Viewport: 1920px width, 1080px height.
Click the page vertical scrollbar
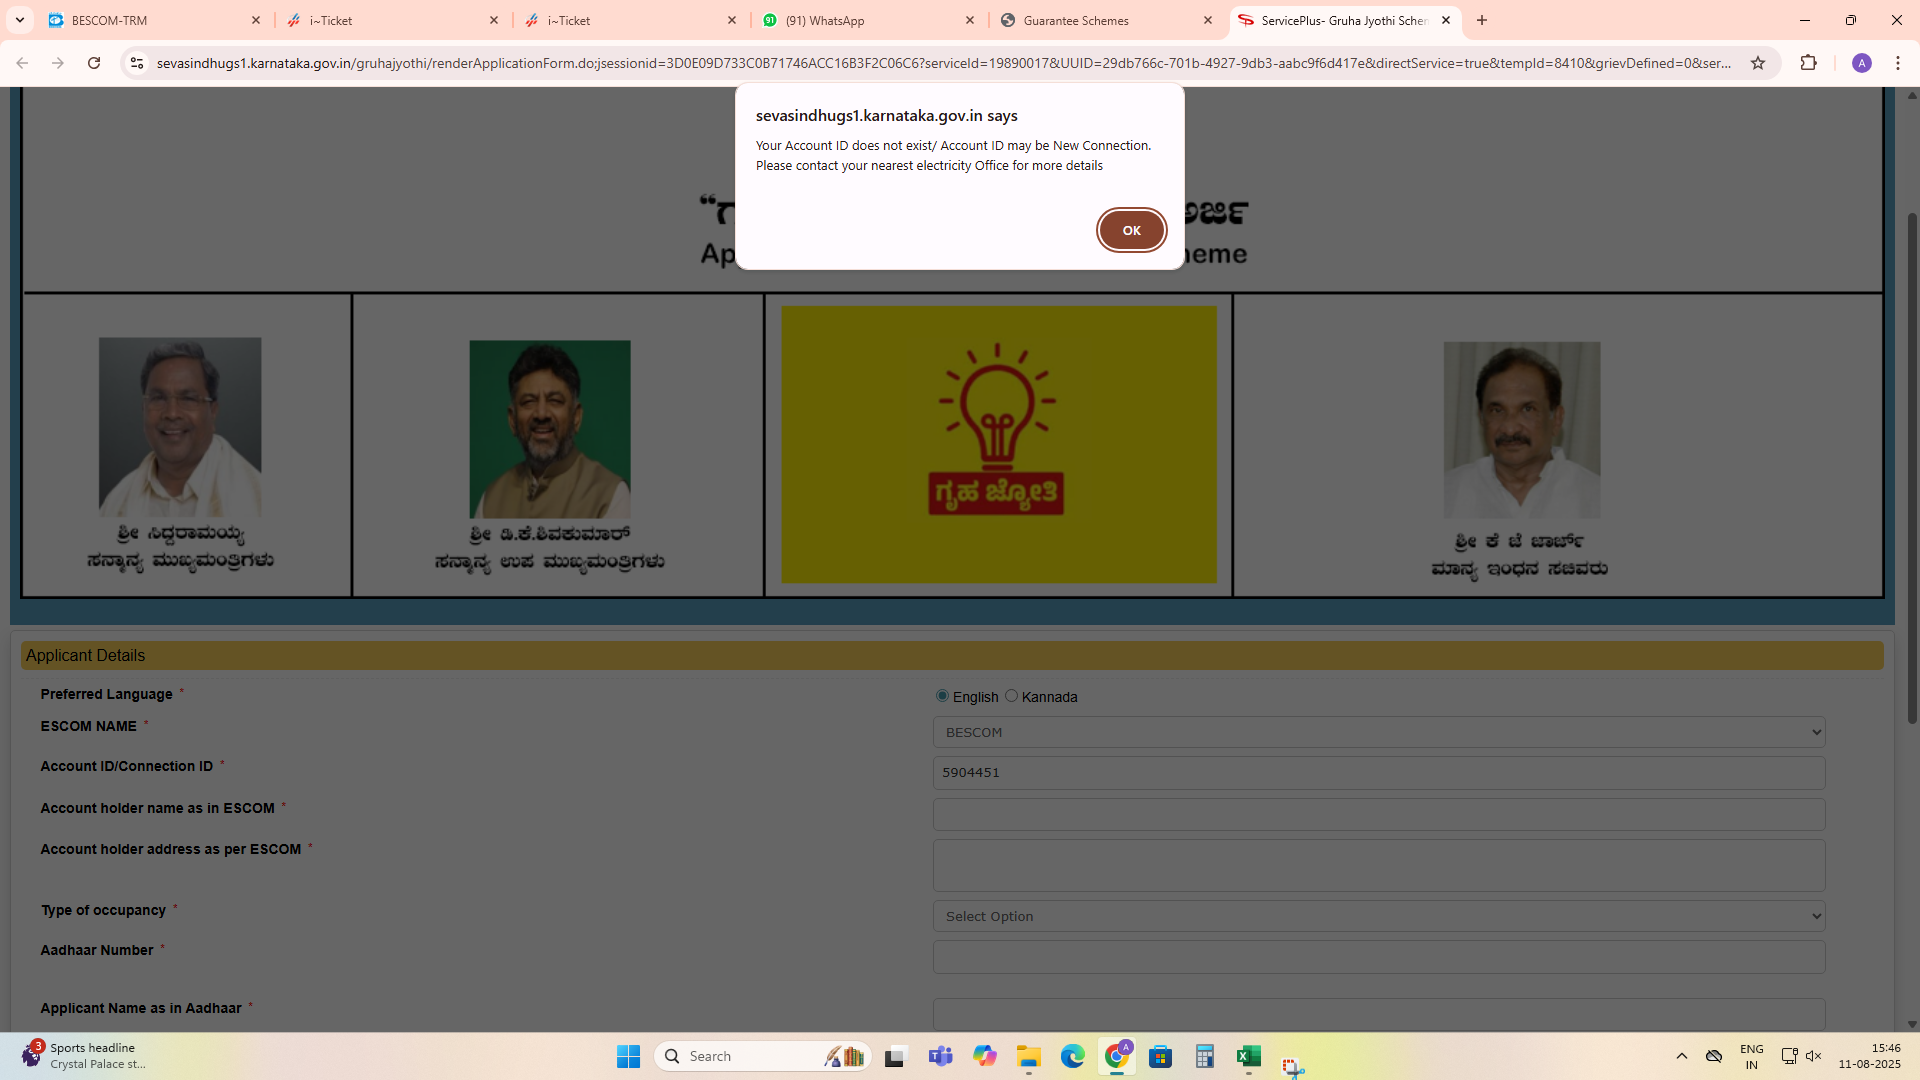click(x=1912, y=468)
